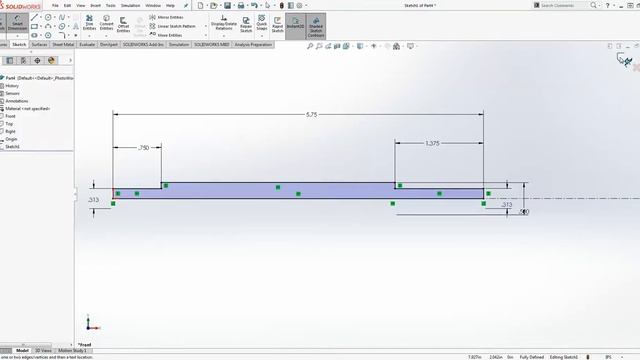Click Linear Sketch Pattern
This screenshot has height=360, width=640.
(x=173, y=26)
